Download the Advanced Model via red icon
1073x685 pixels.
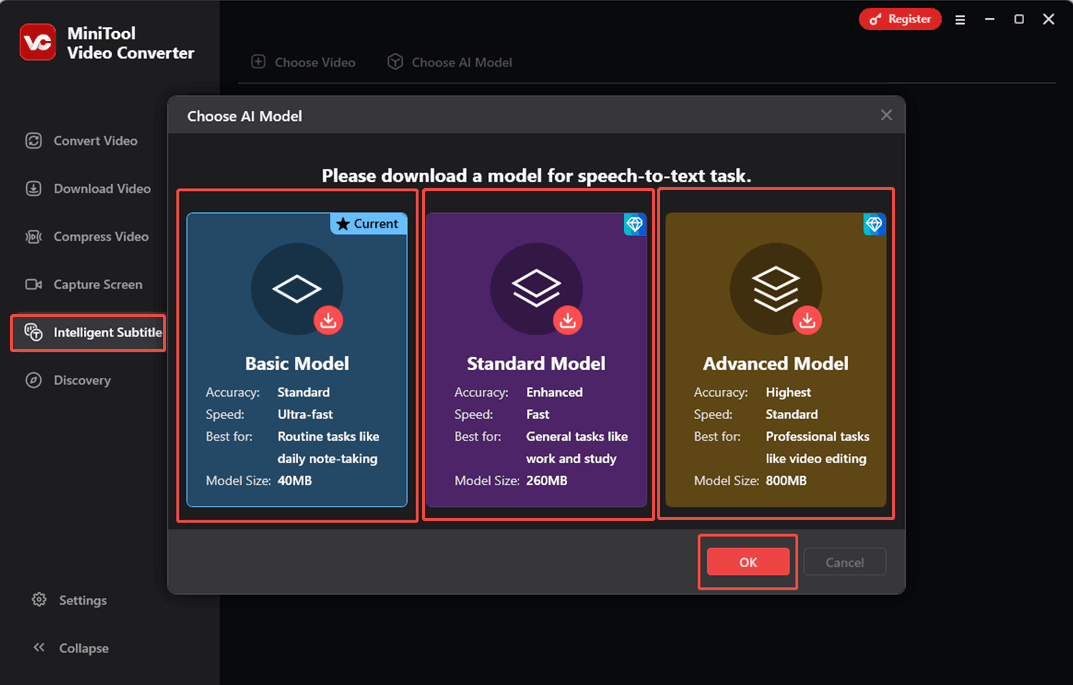coord(807,320)
